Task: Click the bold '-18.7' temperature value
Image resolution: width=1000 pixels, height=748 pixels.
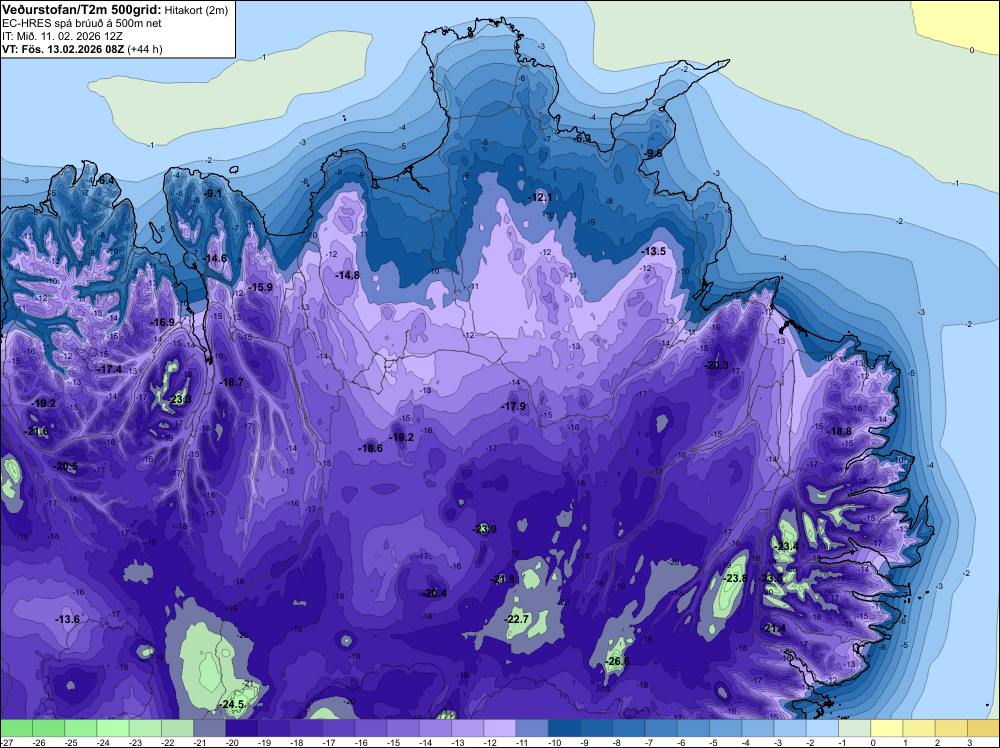Action: coord(232,383)
